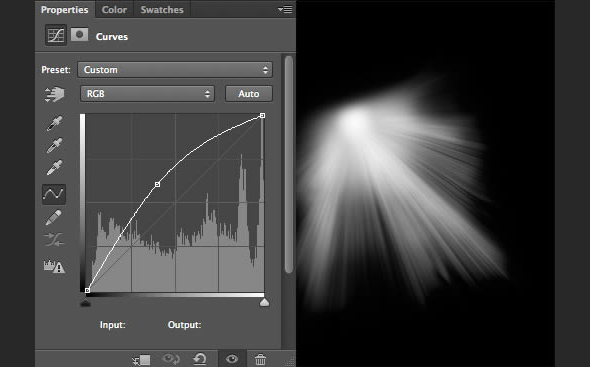
Task: Select the layer mask icon
Action: (79, 35)
